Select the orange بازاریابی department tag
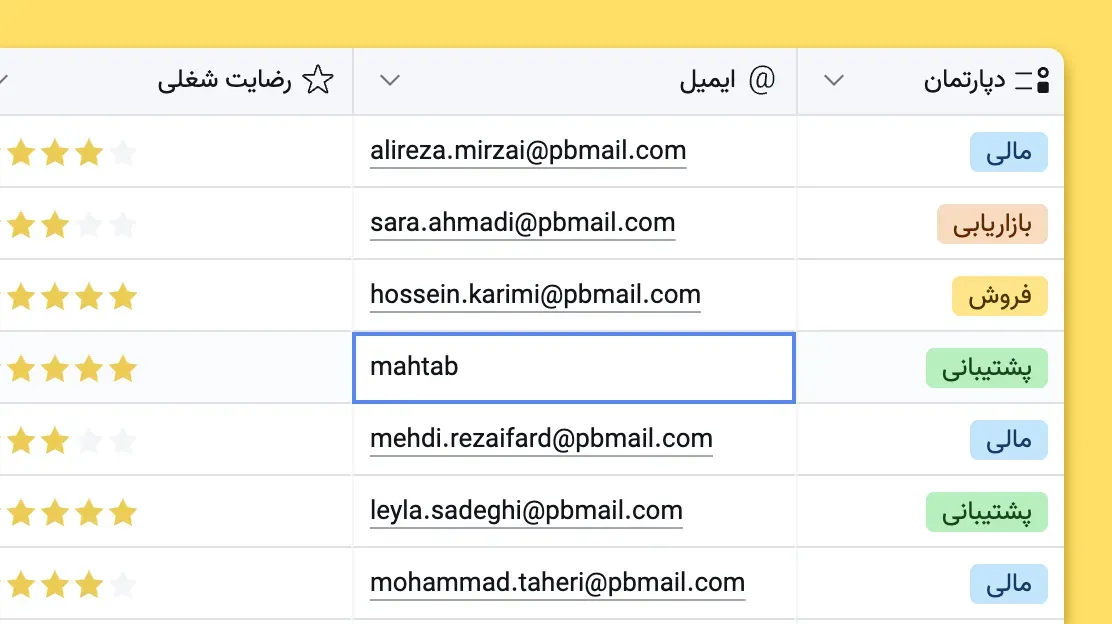1112x624 pixels. pos(992,225)
